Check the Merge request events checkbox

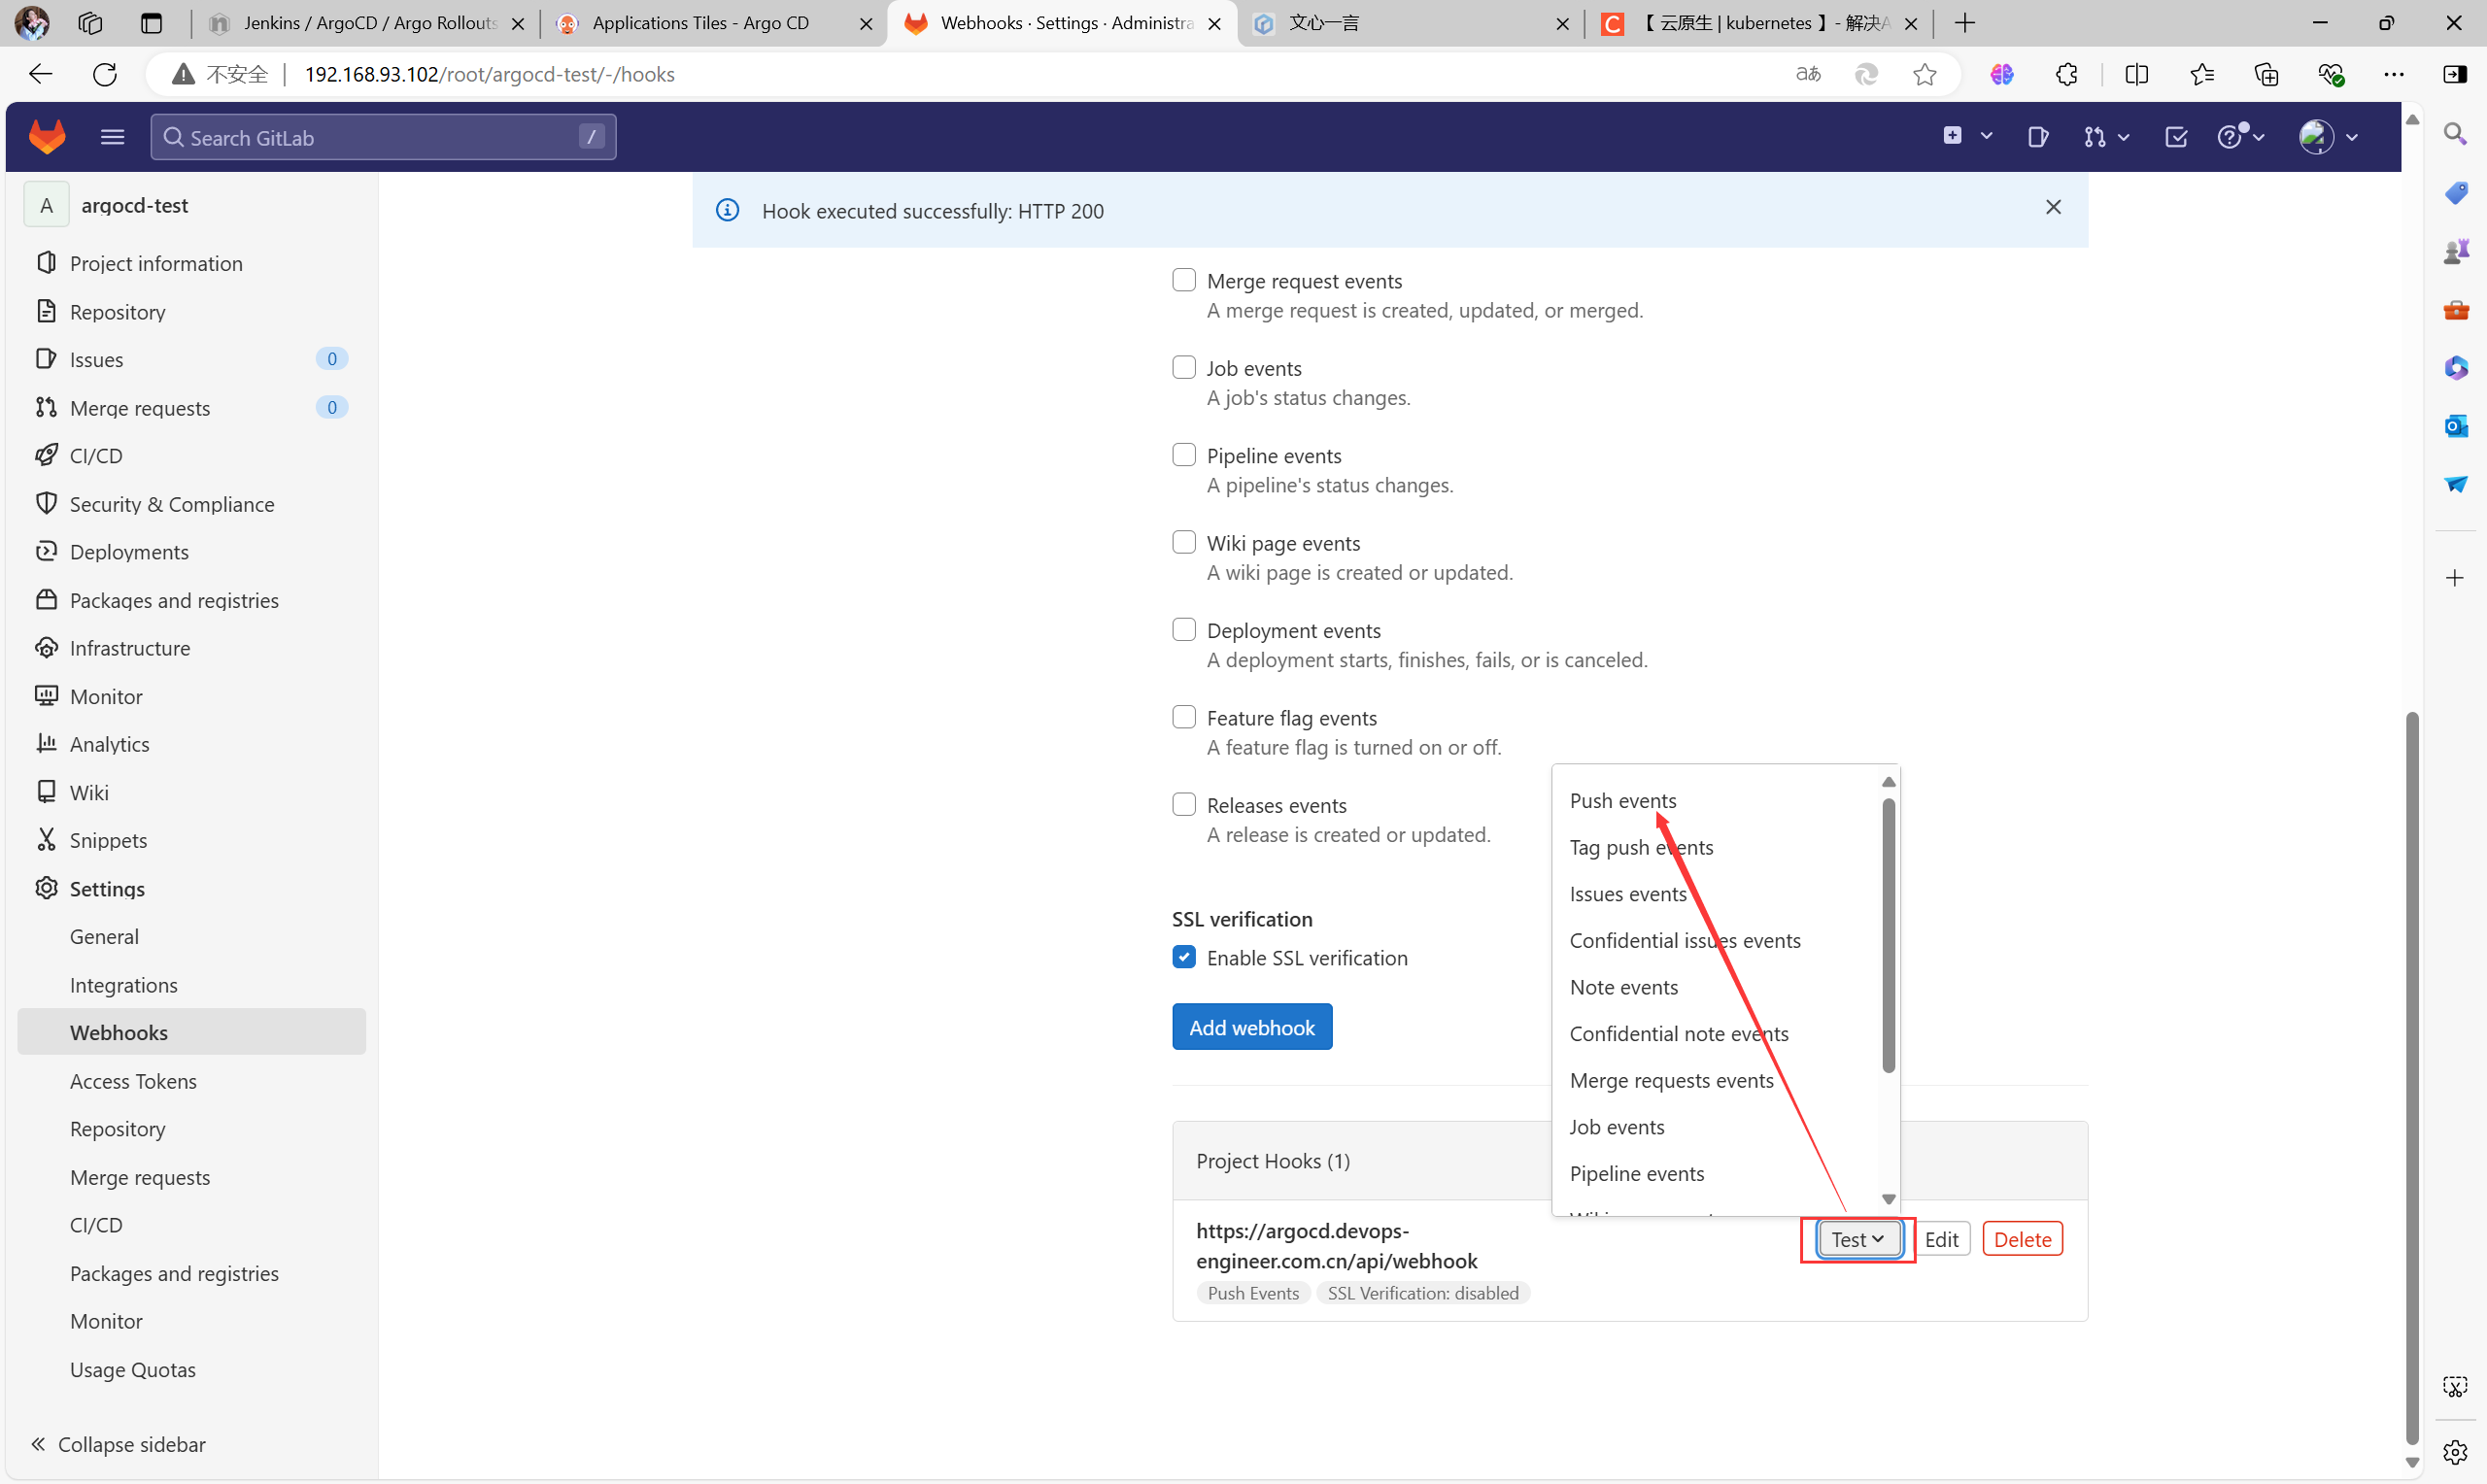point(1184,280)
